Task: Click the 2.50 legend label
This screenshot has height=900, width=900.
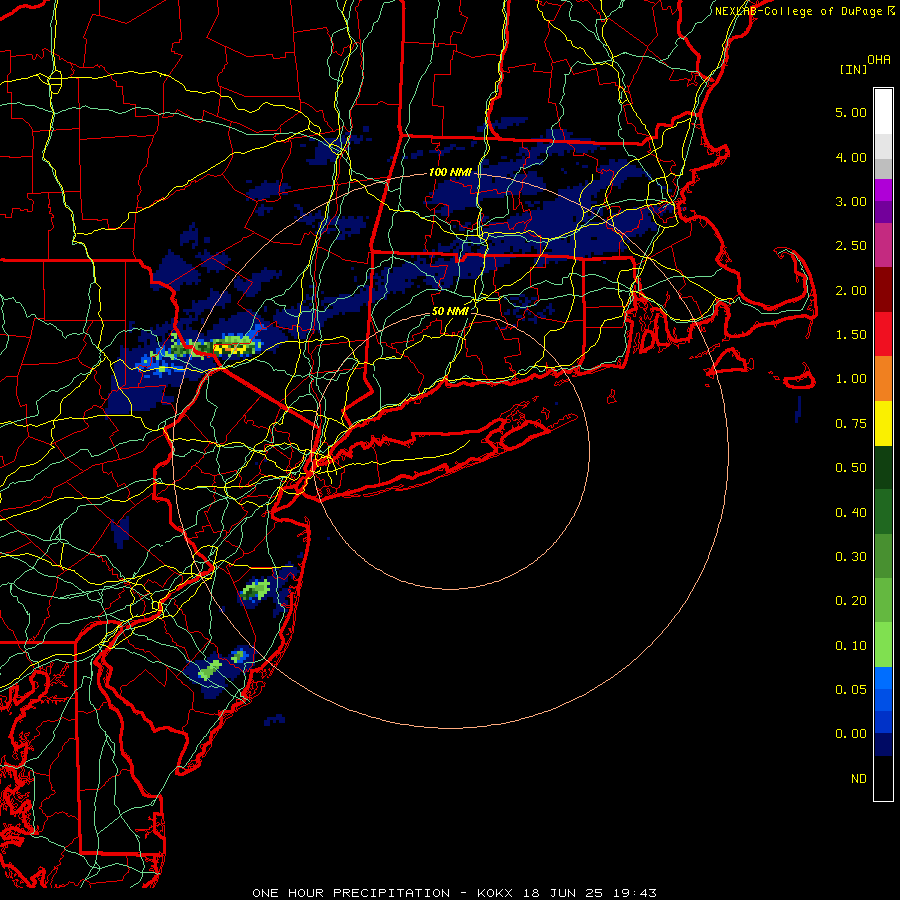Action: pos(851,246)
